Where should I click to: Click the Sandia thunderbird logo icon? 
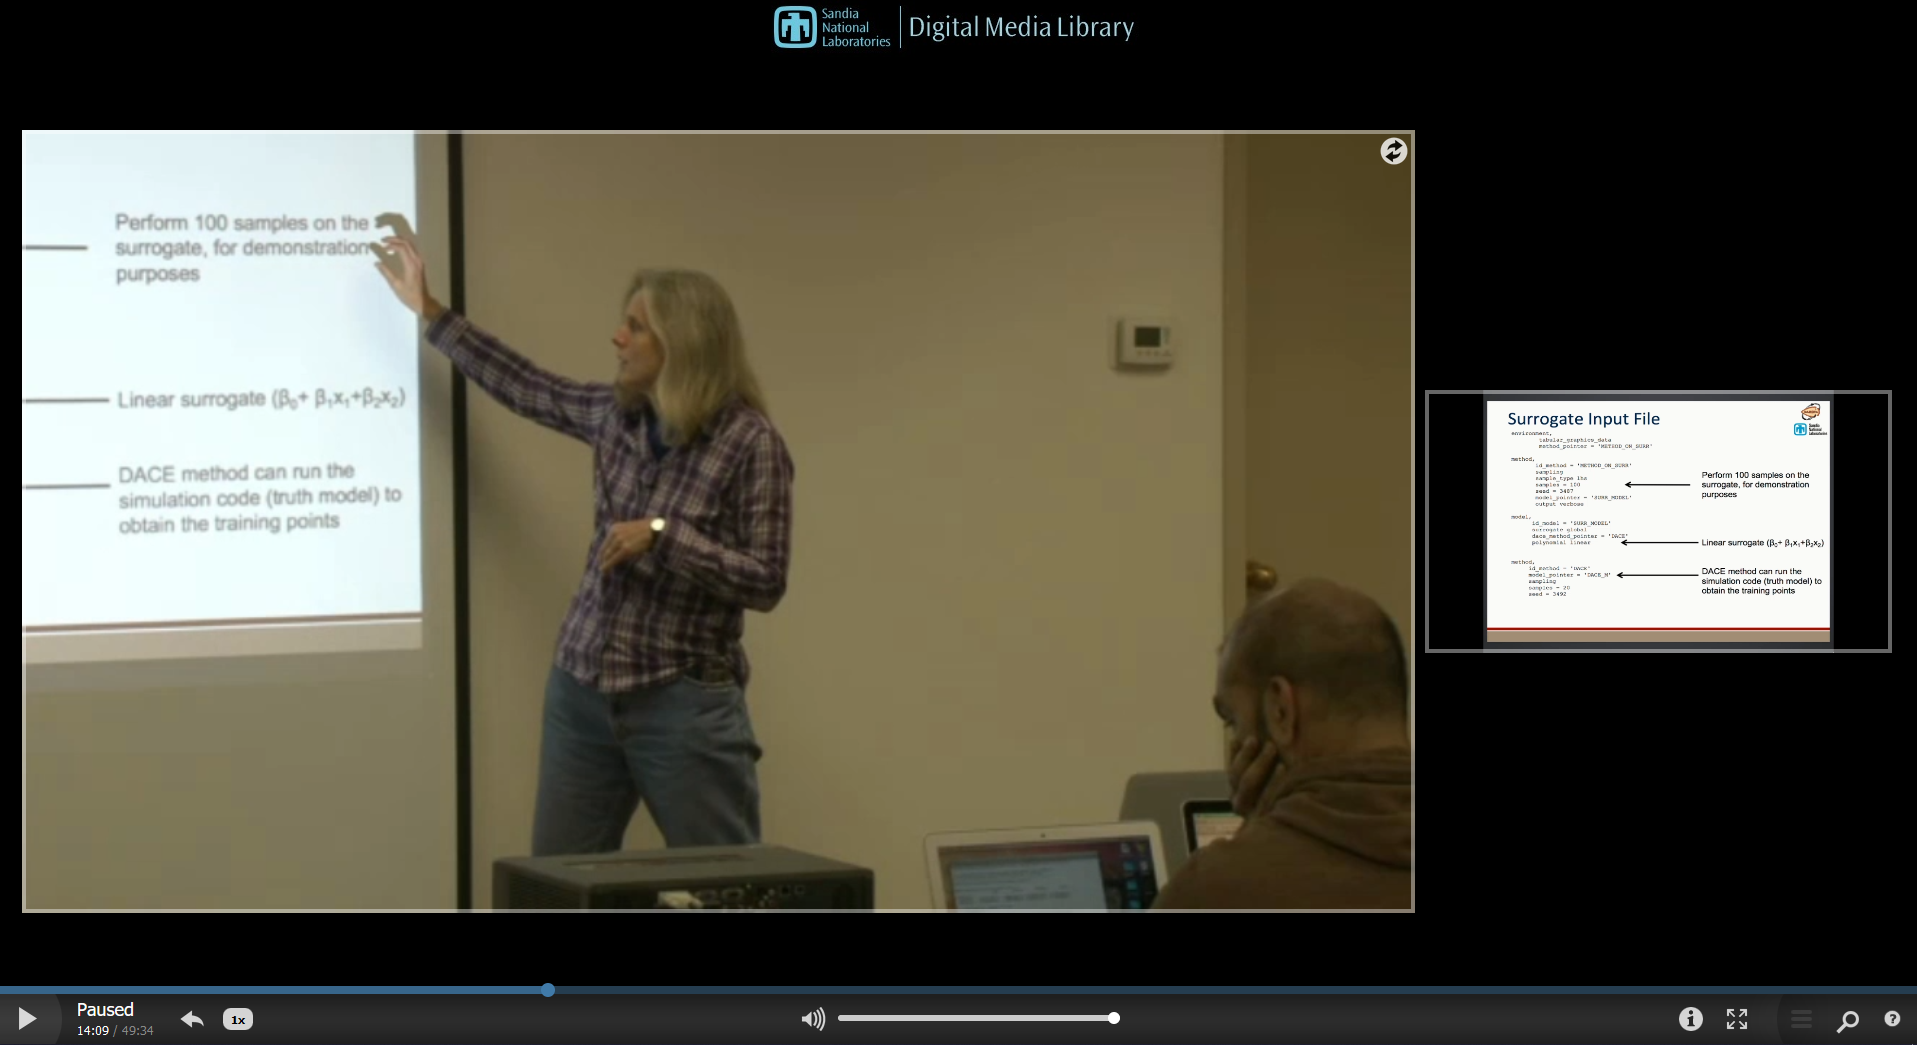795,27
